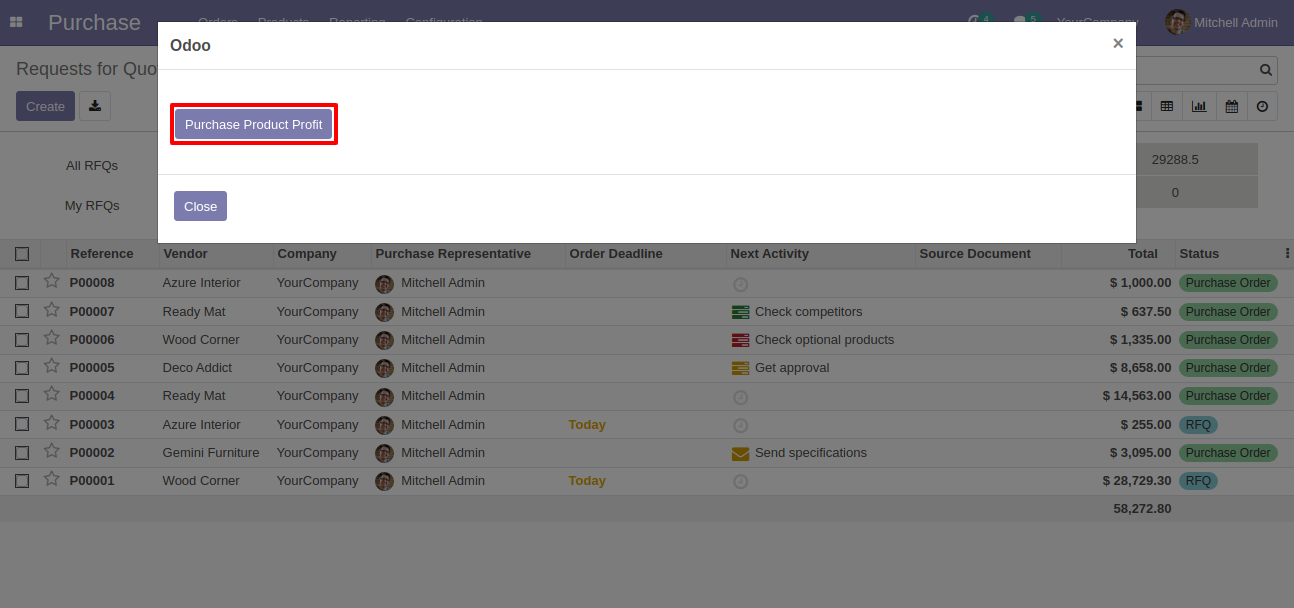This screenshot has width=1294, height=608.
Task: Click the activity clock icon for P00001
Action: (740, 481)
